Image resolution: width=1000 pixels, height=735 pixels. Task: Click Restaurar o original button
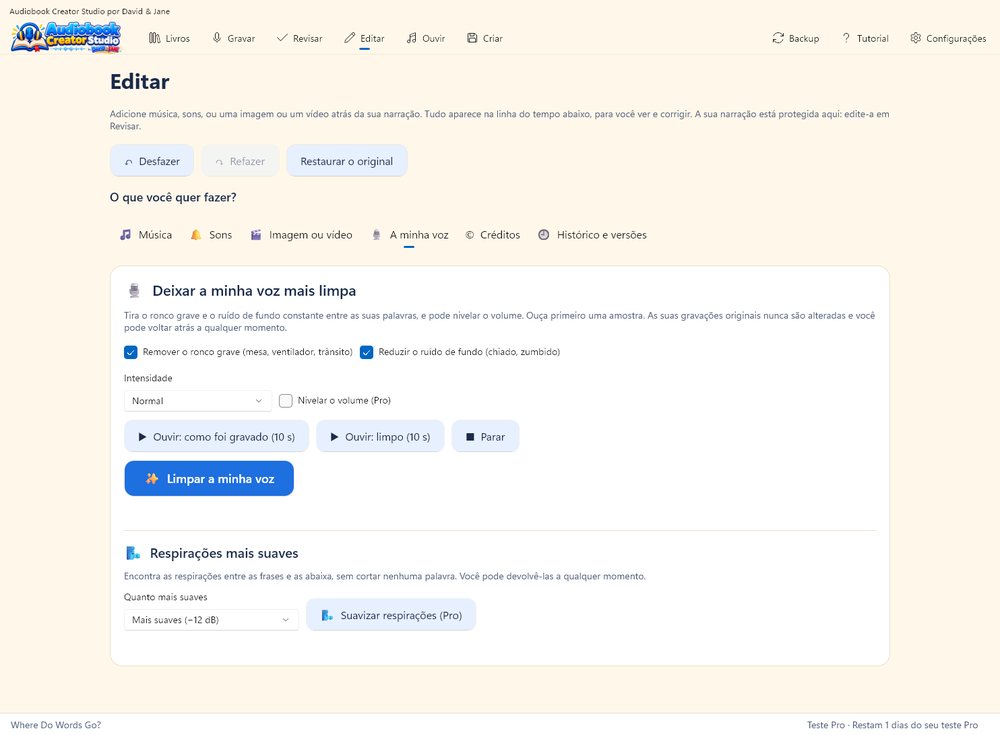347,161
